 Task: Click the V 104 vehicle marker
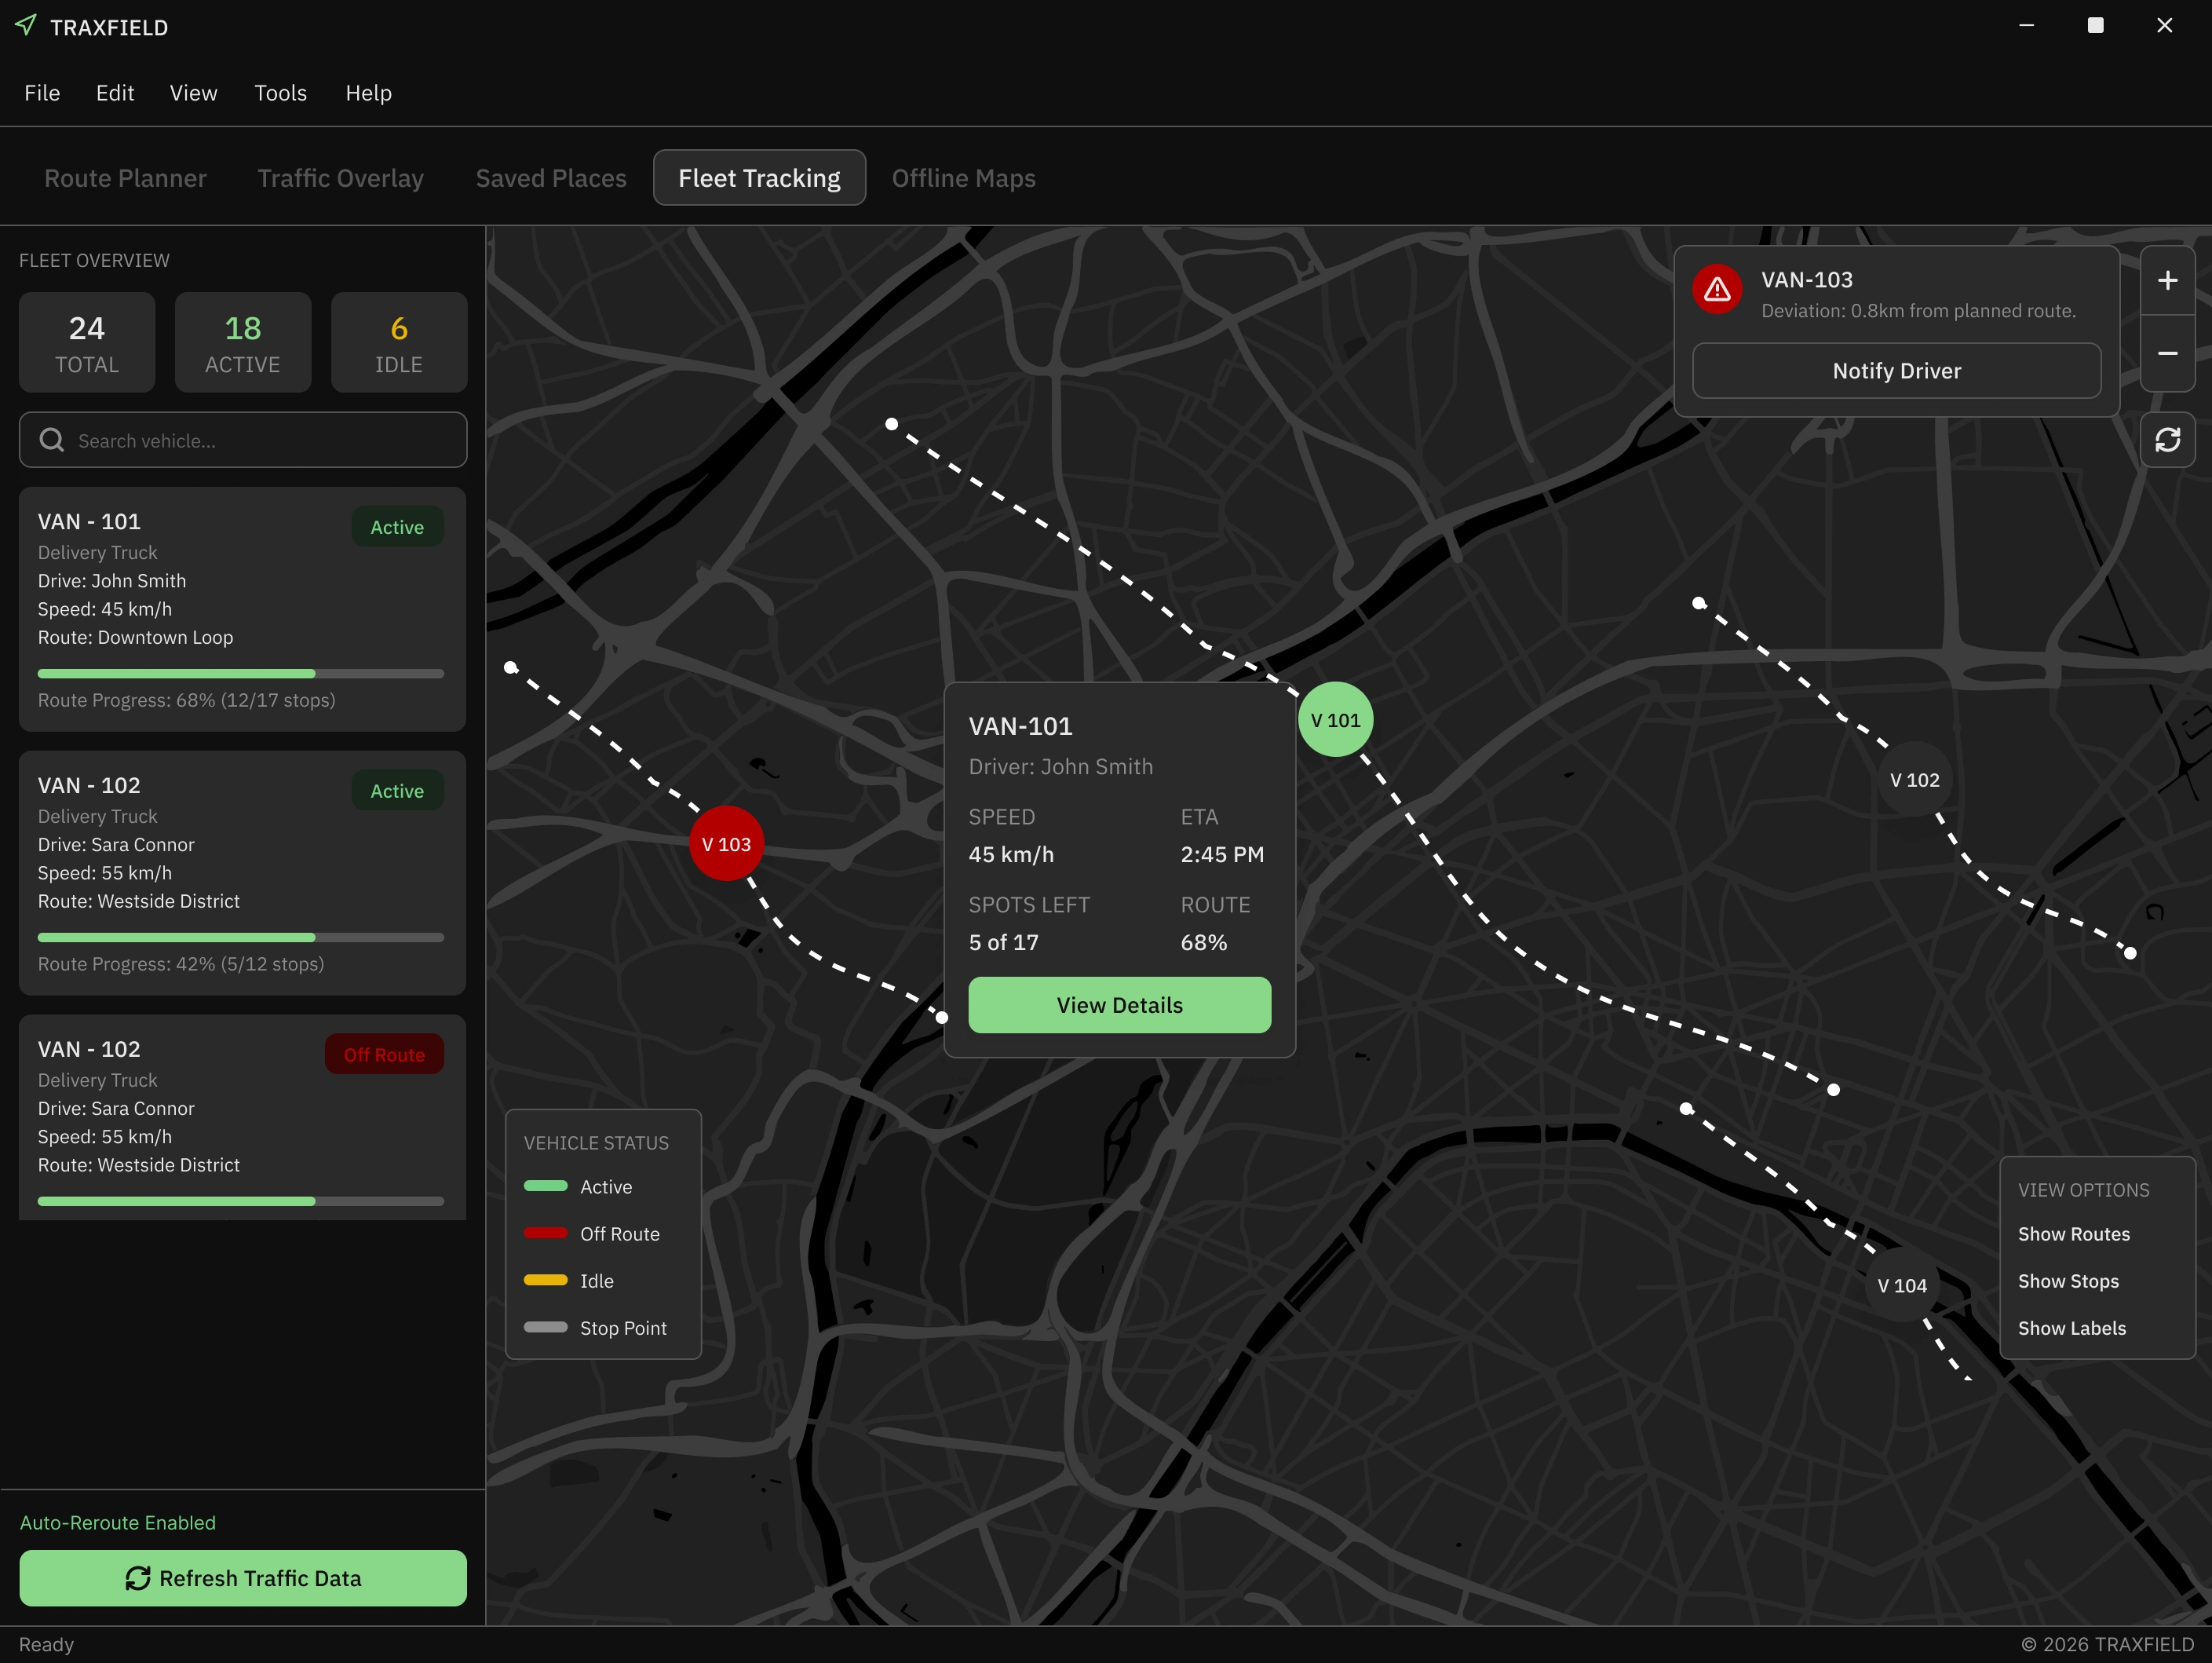point(1901,1286)
